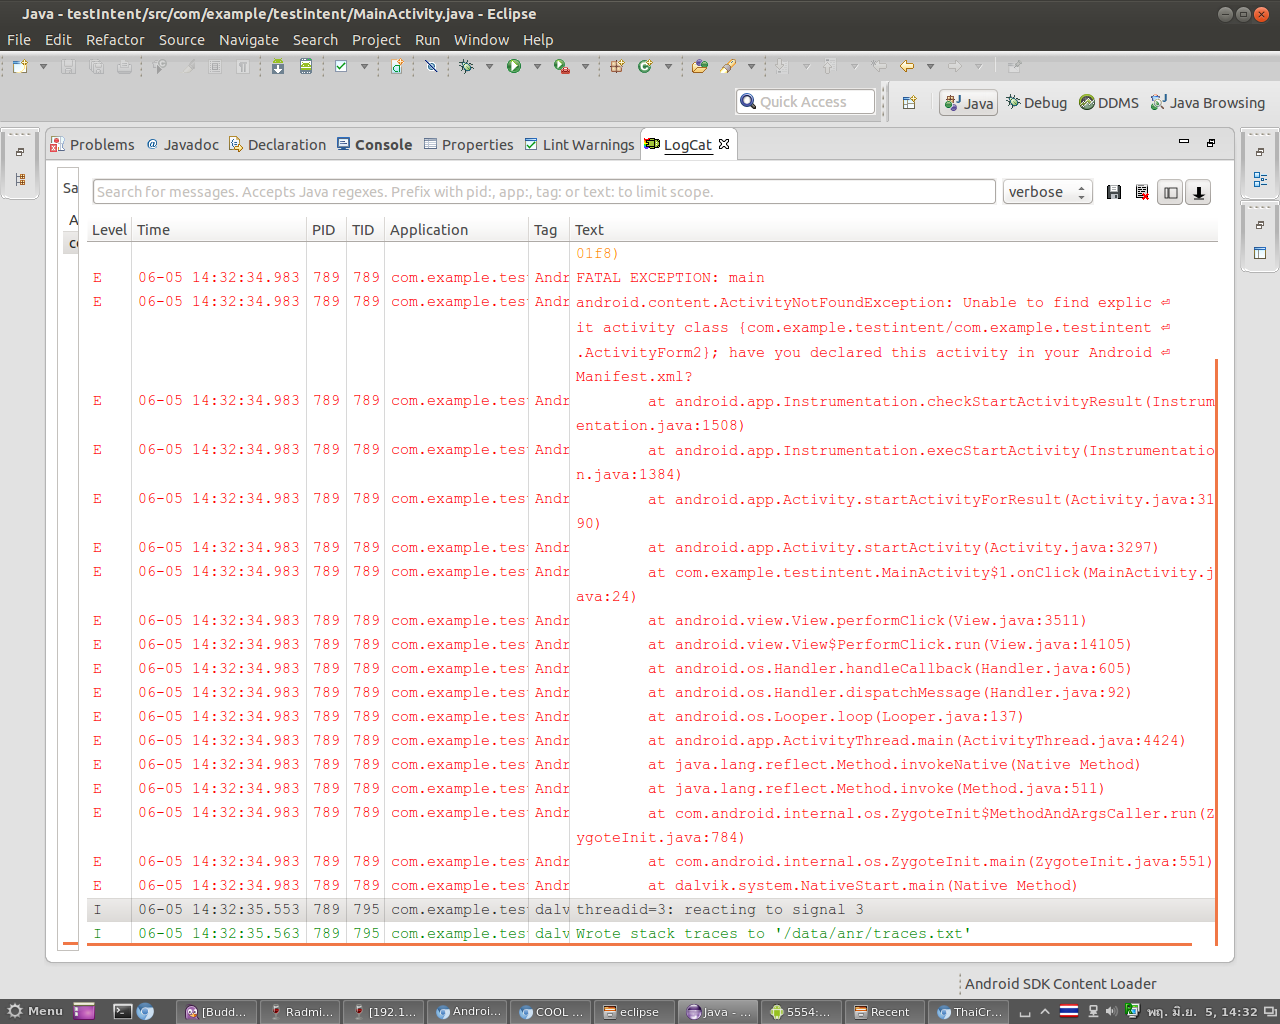
Task: Clear the LogCat log with red X icon
Action: click(1142, 192)
